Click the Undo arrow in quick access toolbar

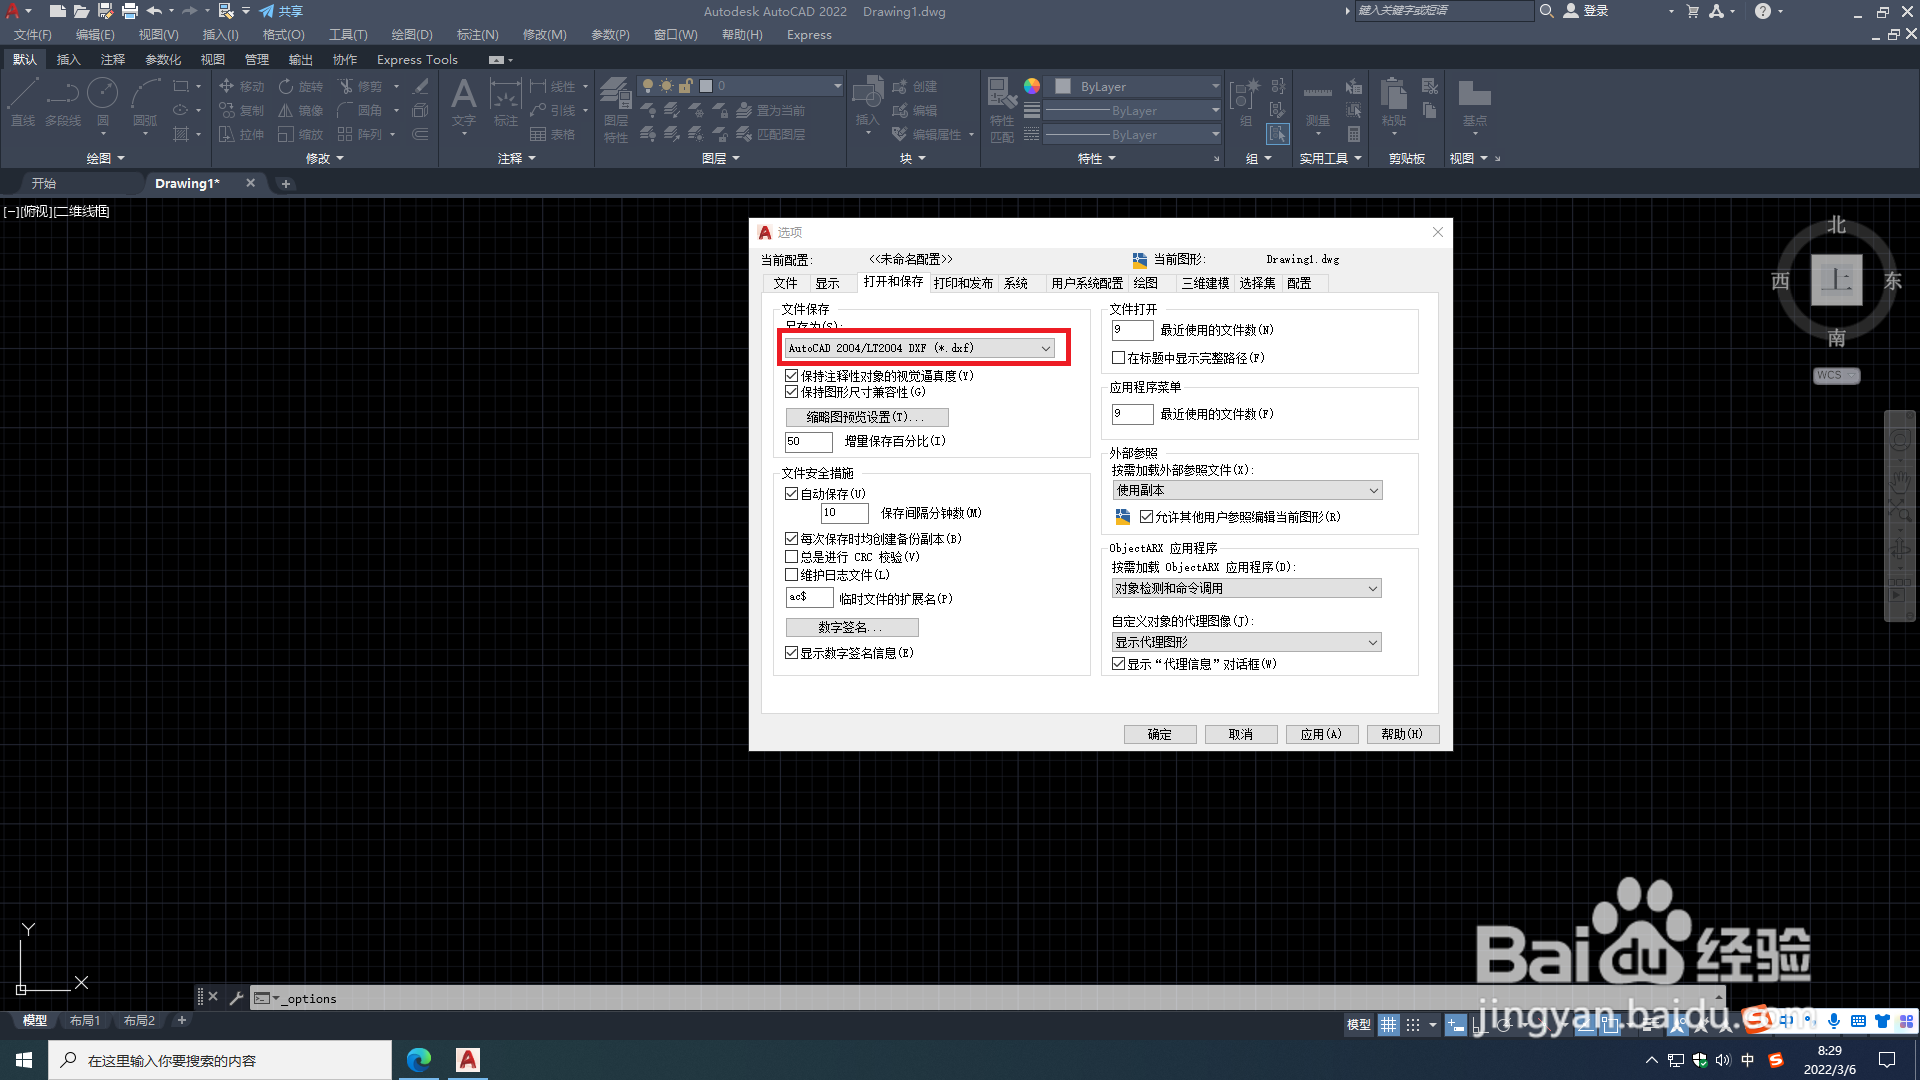tap(154, 11)
